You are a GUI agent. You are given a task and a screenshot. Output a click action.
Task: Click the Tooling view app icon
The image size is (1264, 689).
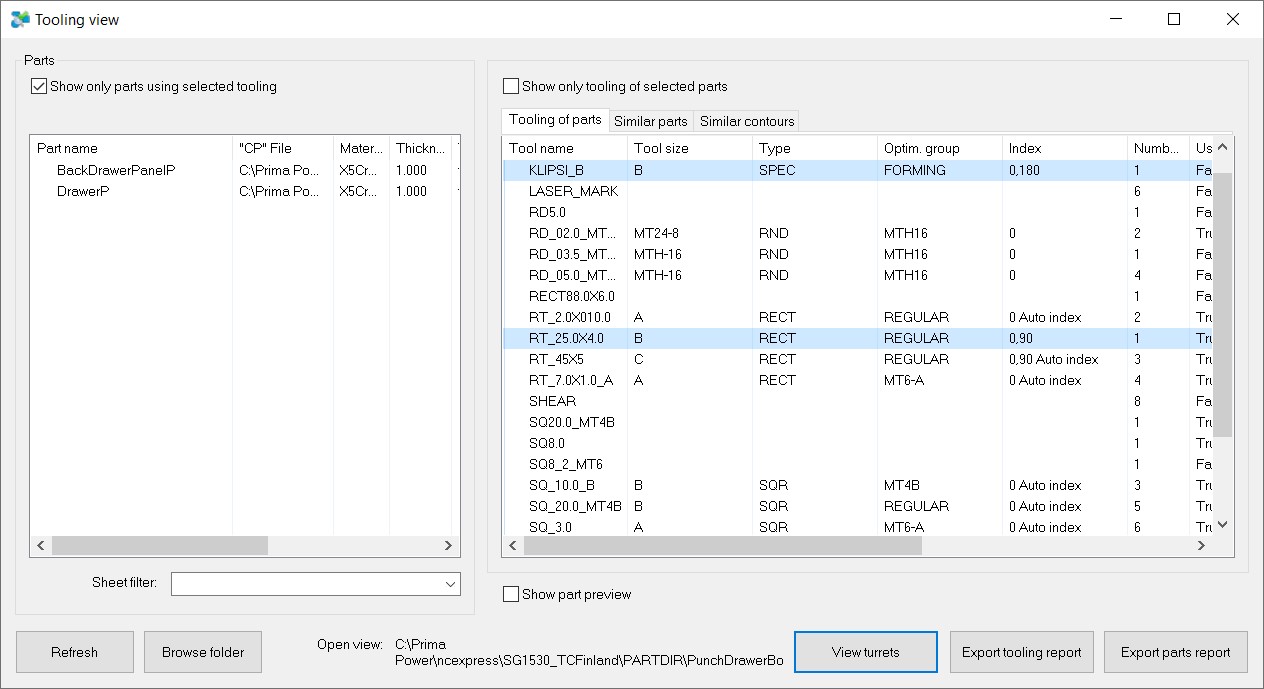(x=19, y=19)
